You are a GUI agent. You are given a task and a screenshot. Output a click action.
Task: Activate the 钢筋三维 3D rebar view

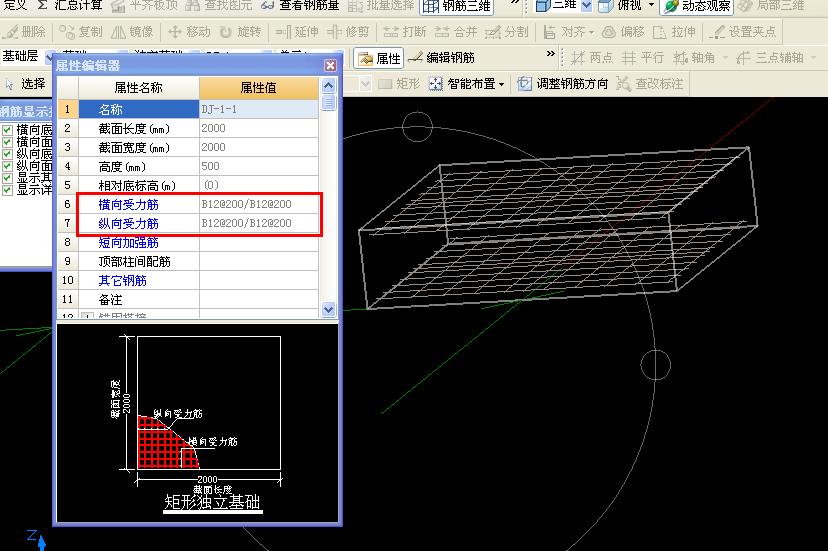click(457, 6)
